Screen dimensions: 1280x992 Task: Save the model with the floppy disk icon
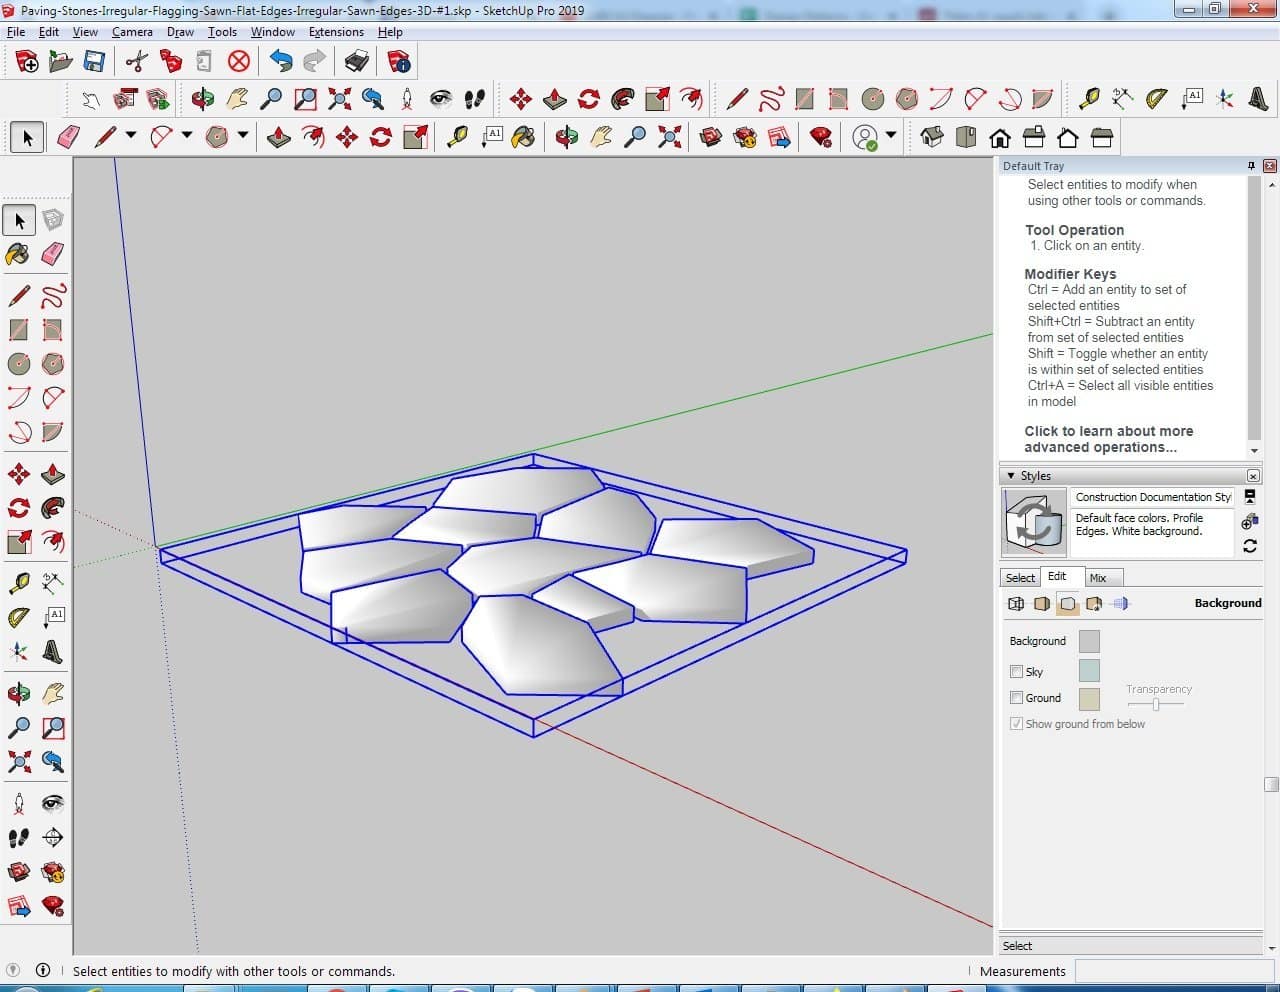(94, 62)
